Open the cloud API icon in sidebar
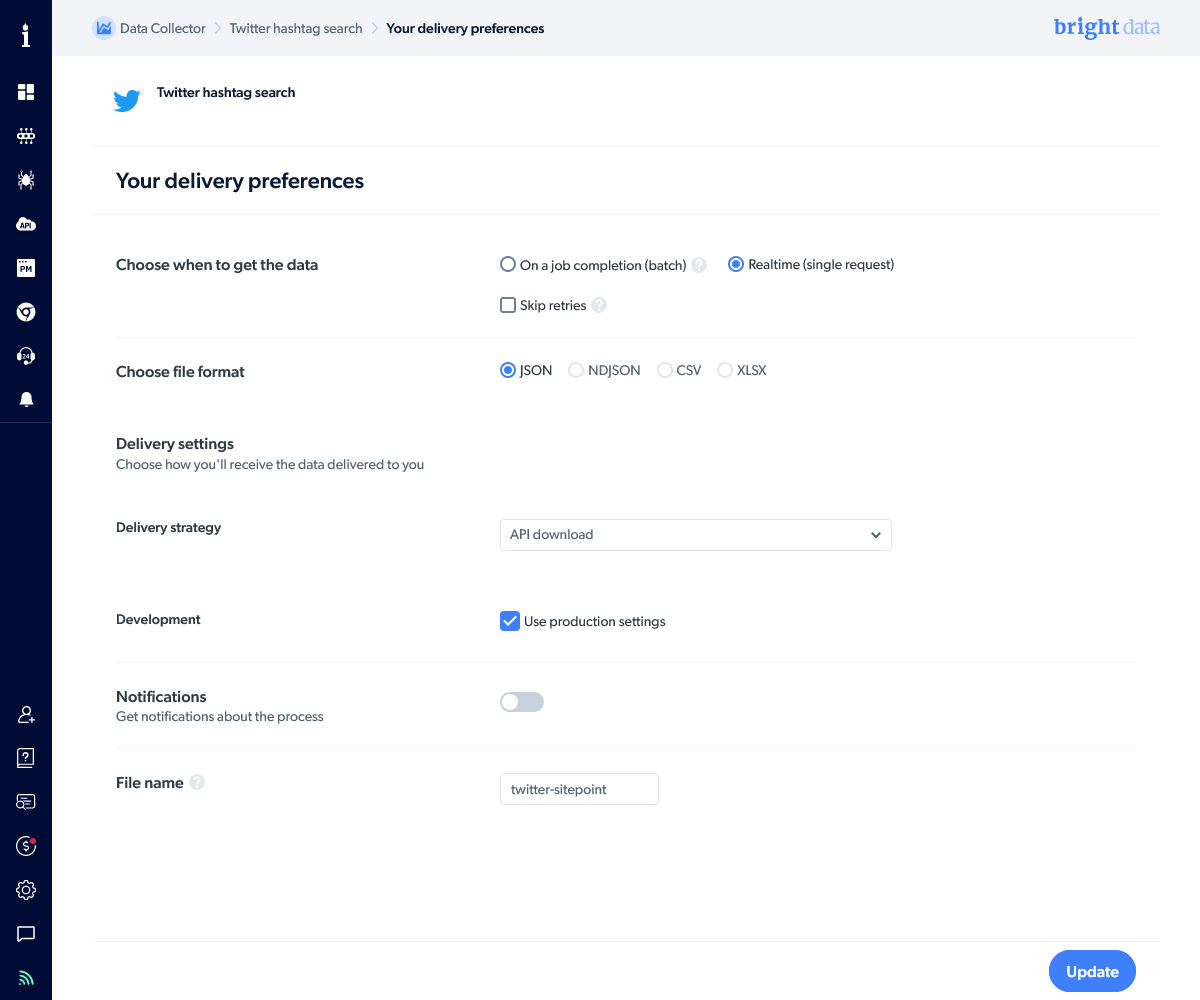The width and height of the screenshot is (1200, 1000). (26, 224)
